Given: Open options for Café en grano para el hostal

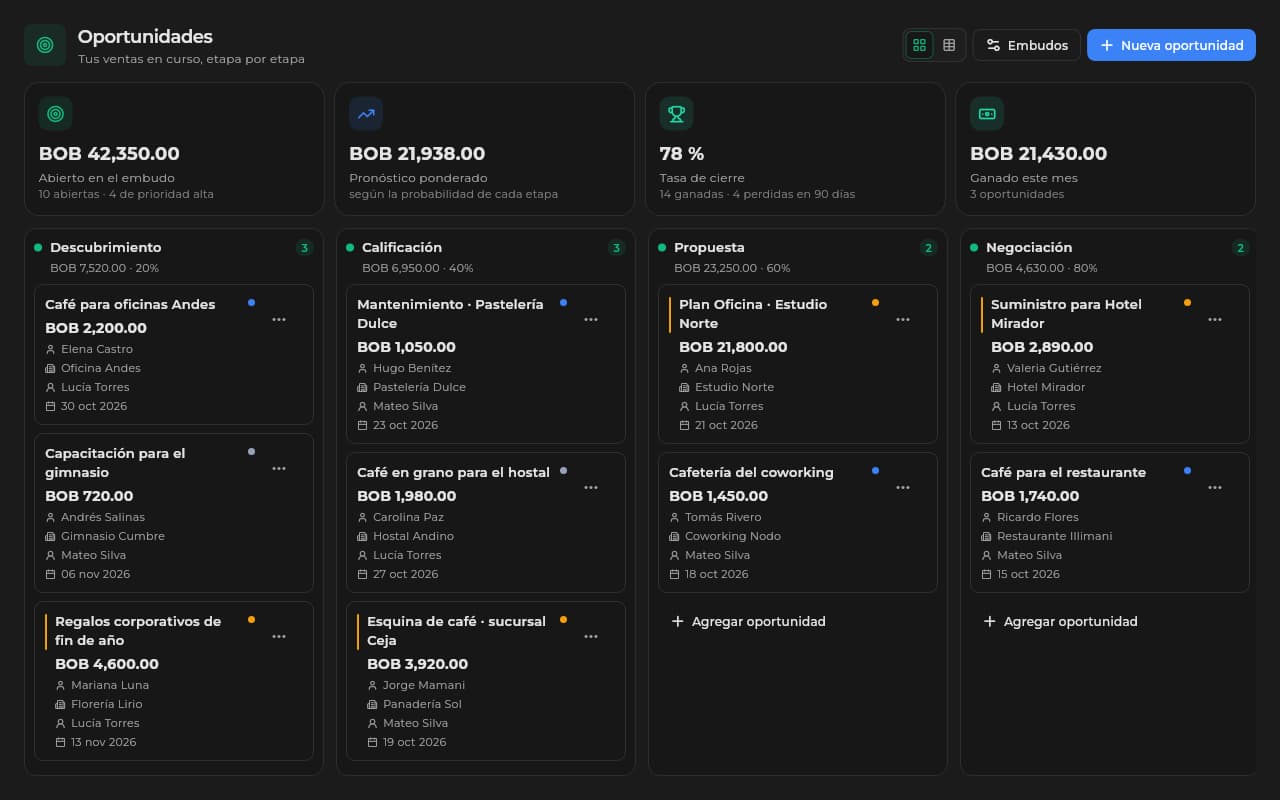Looking at the screenshot, I should (x=591, y=487).
